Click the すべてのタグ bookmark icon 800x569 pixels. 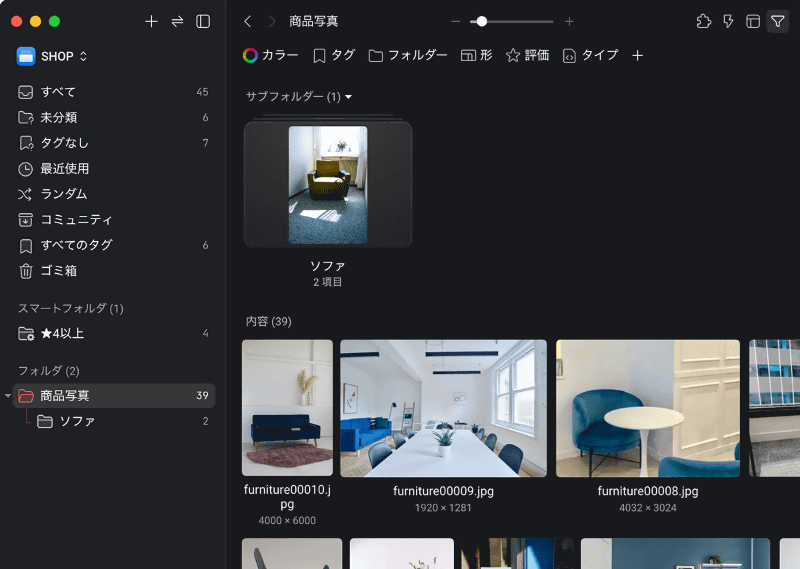(x=26, y=246)
